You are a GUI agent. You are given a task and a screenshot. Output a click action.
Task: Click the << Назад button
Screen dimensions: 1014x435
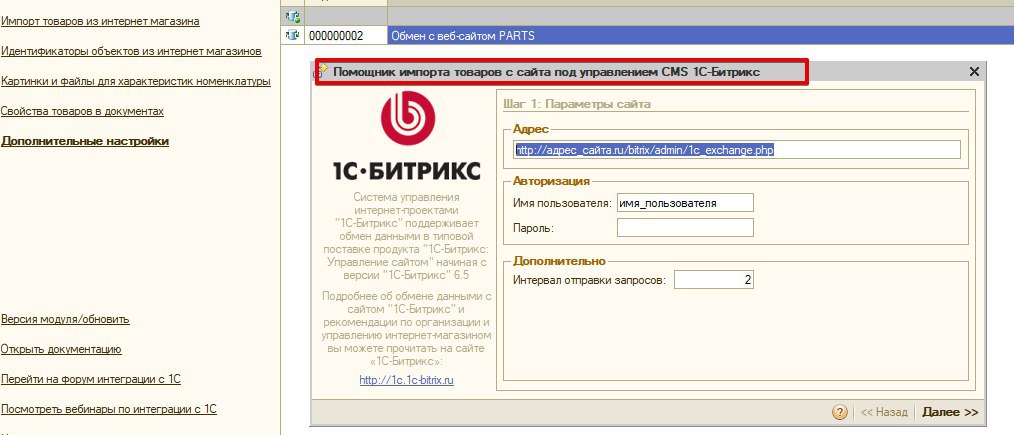[x=883, y=412]
